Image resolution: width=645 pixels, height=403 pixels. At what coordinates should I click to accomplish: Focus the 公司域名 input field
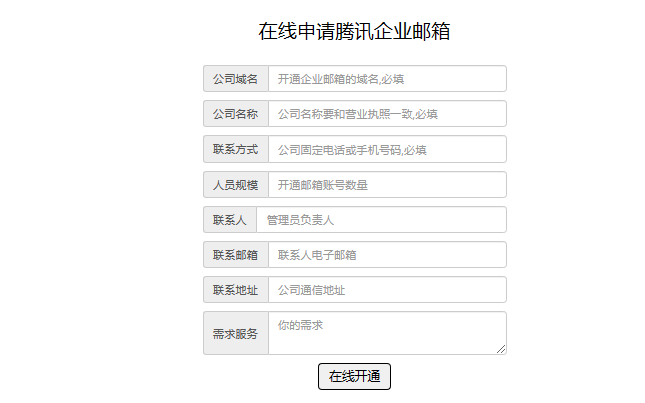[386, 79]
